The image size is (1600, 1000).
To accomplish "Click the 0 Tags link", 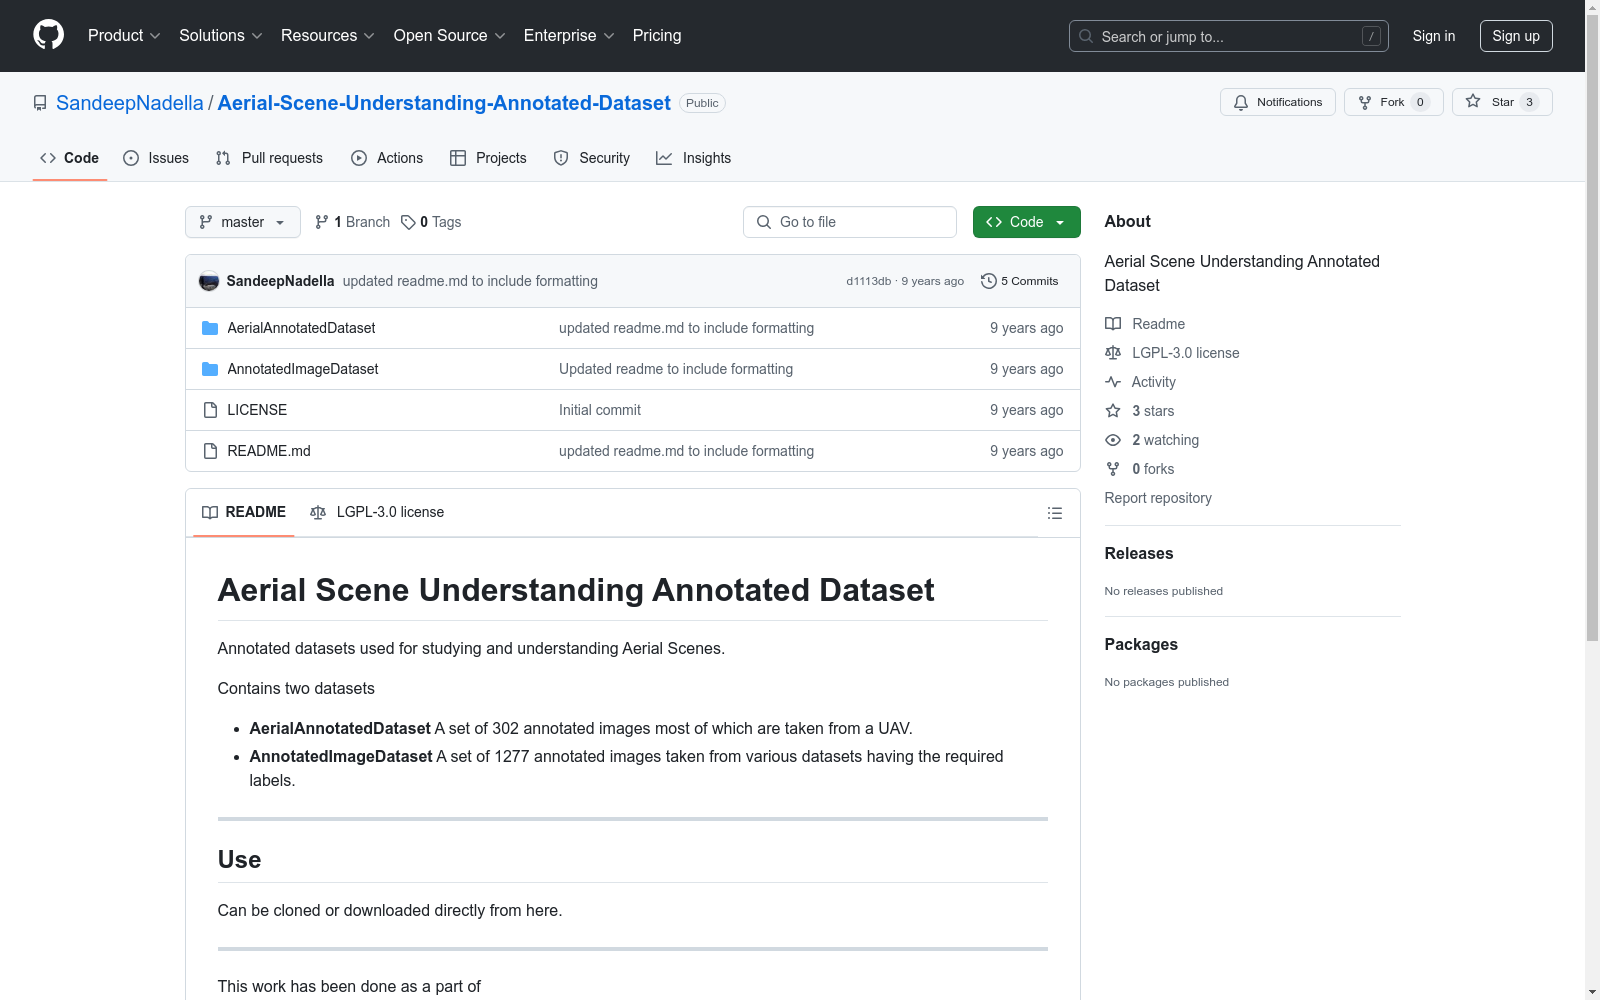I will [x=431, y=222].
